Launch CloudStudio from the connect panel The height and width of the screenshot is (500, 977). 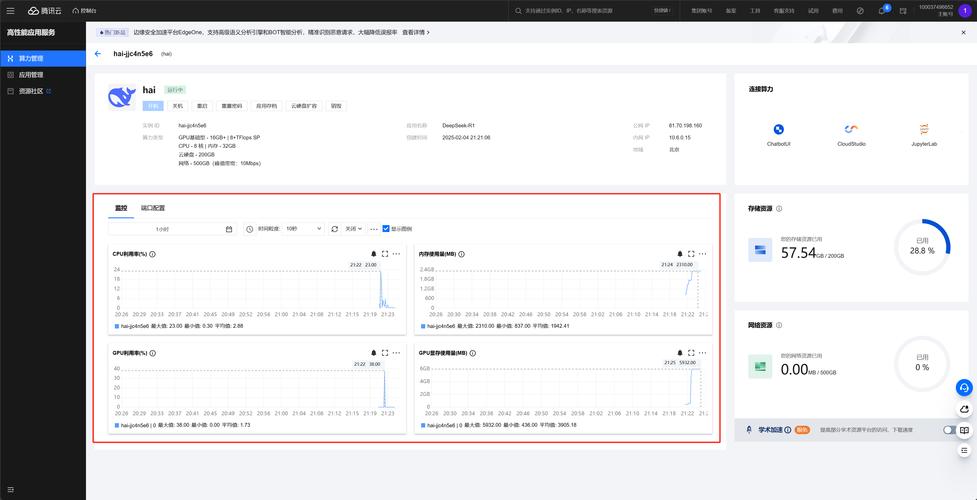click(851, 130)
